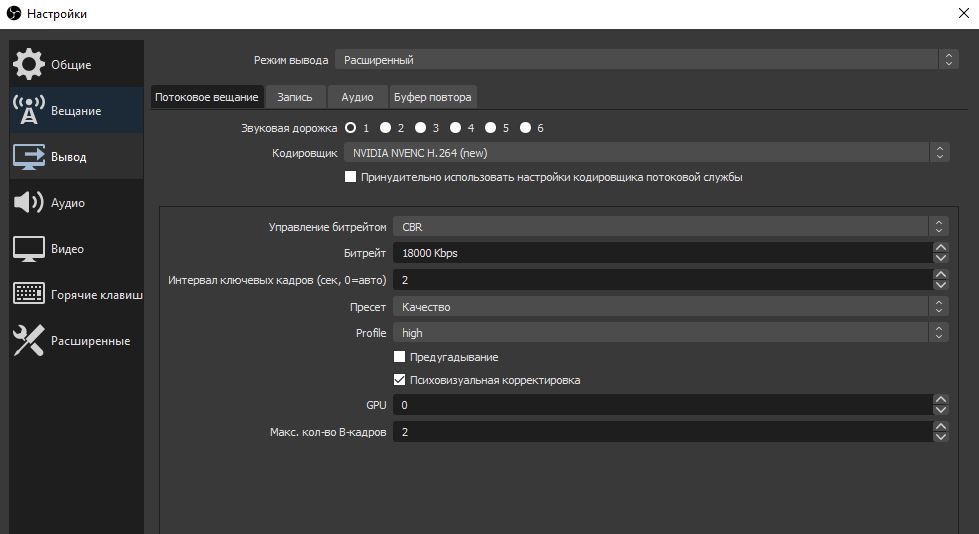The height and width of the screenshot is (534, 979).
Task: Toggle forced streaming service encoder settings
Action: point(351,177)
